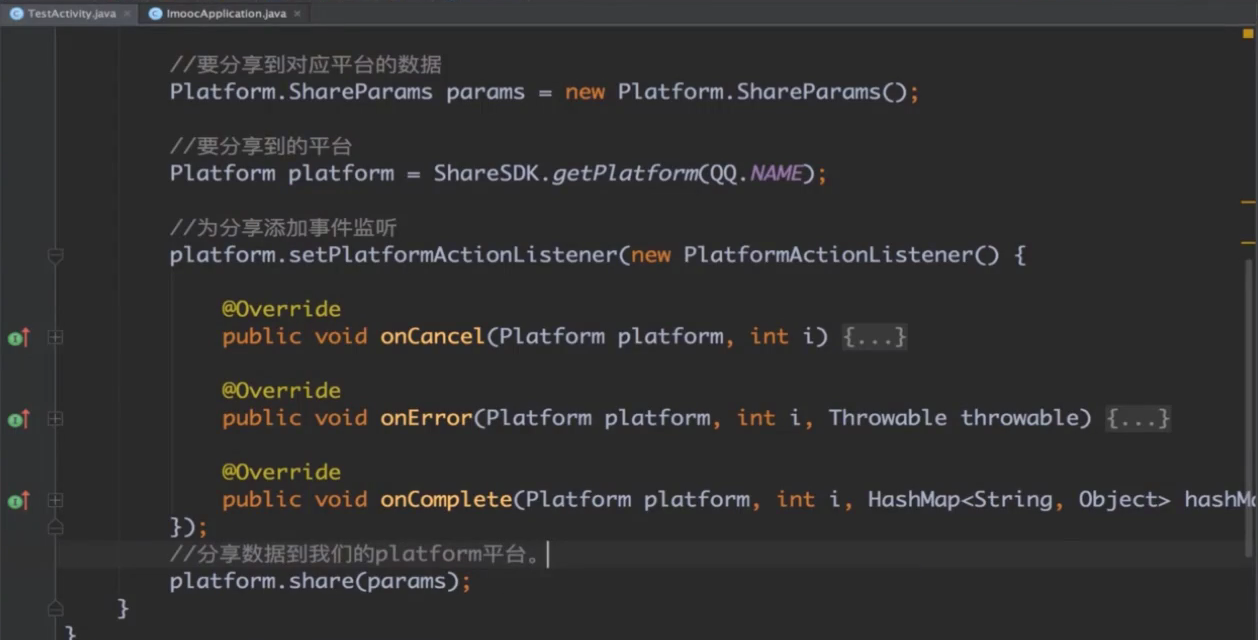Click 'HashMap<String, Object>' parameter type
This screenshot has width=1258, height=640.
point(1019,499)
